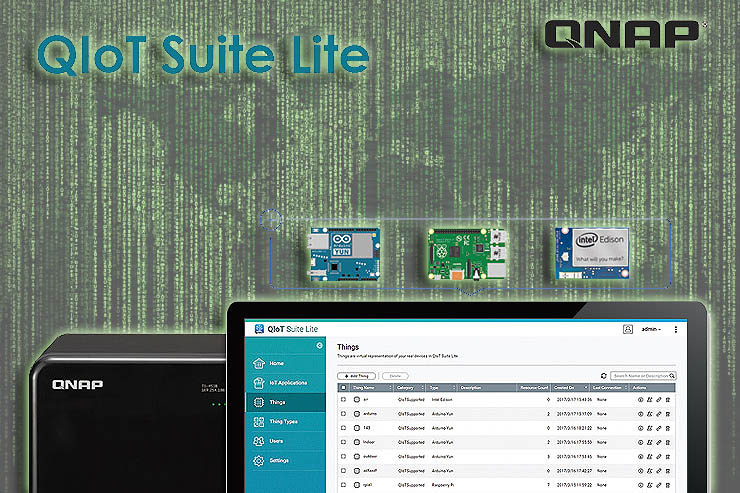Select the Thing Types sidebar icon

256,422
